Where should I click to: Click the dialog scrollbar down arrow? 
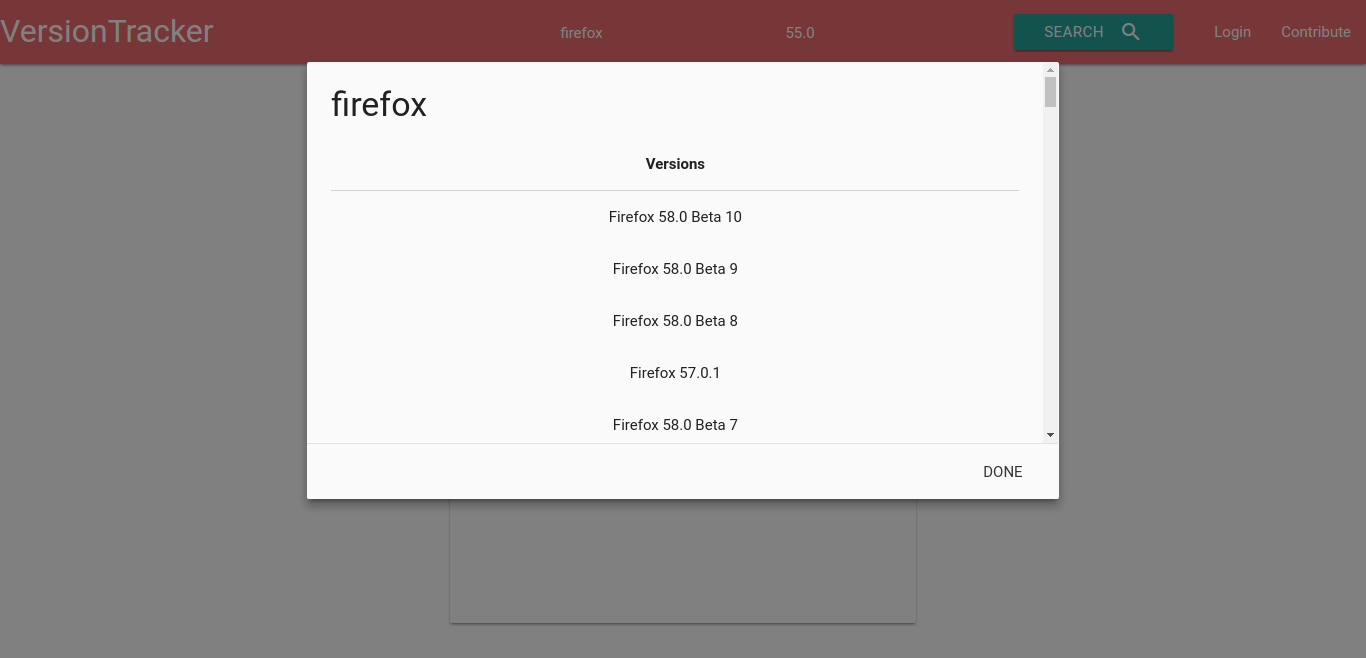[x=1050, y=435]
